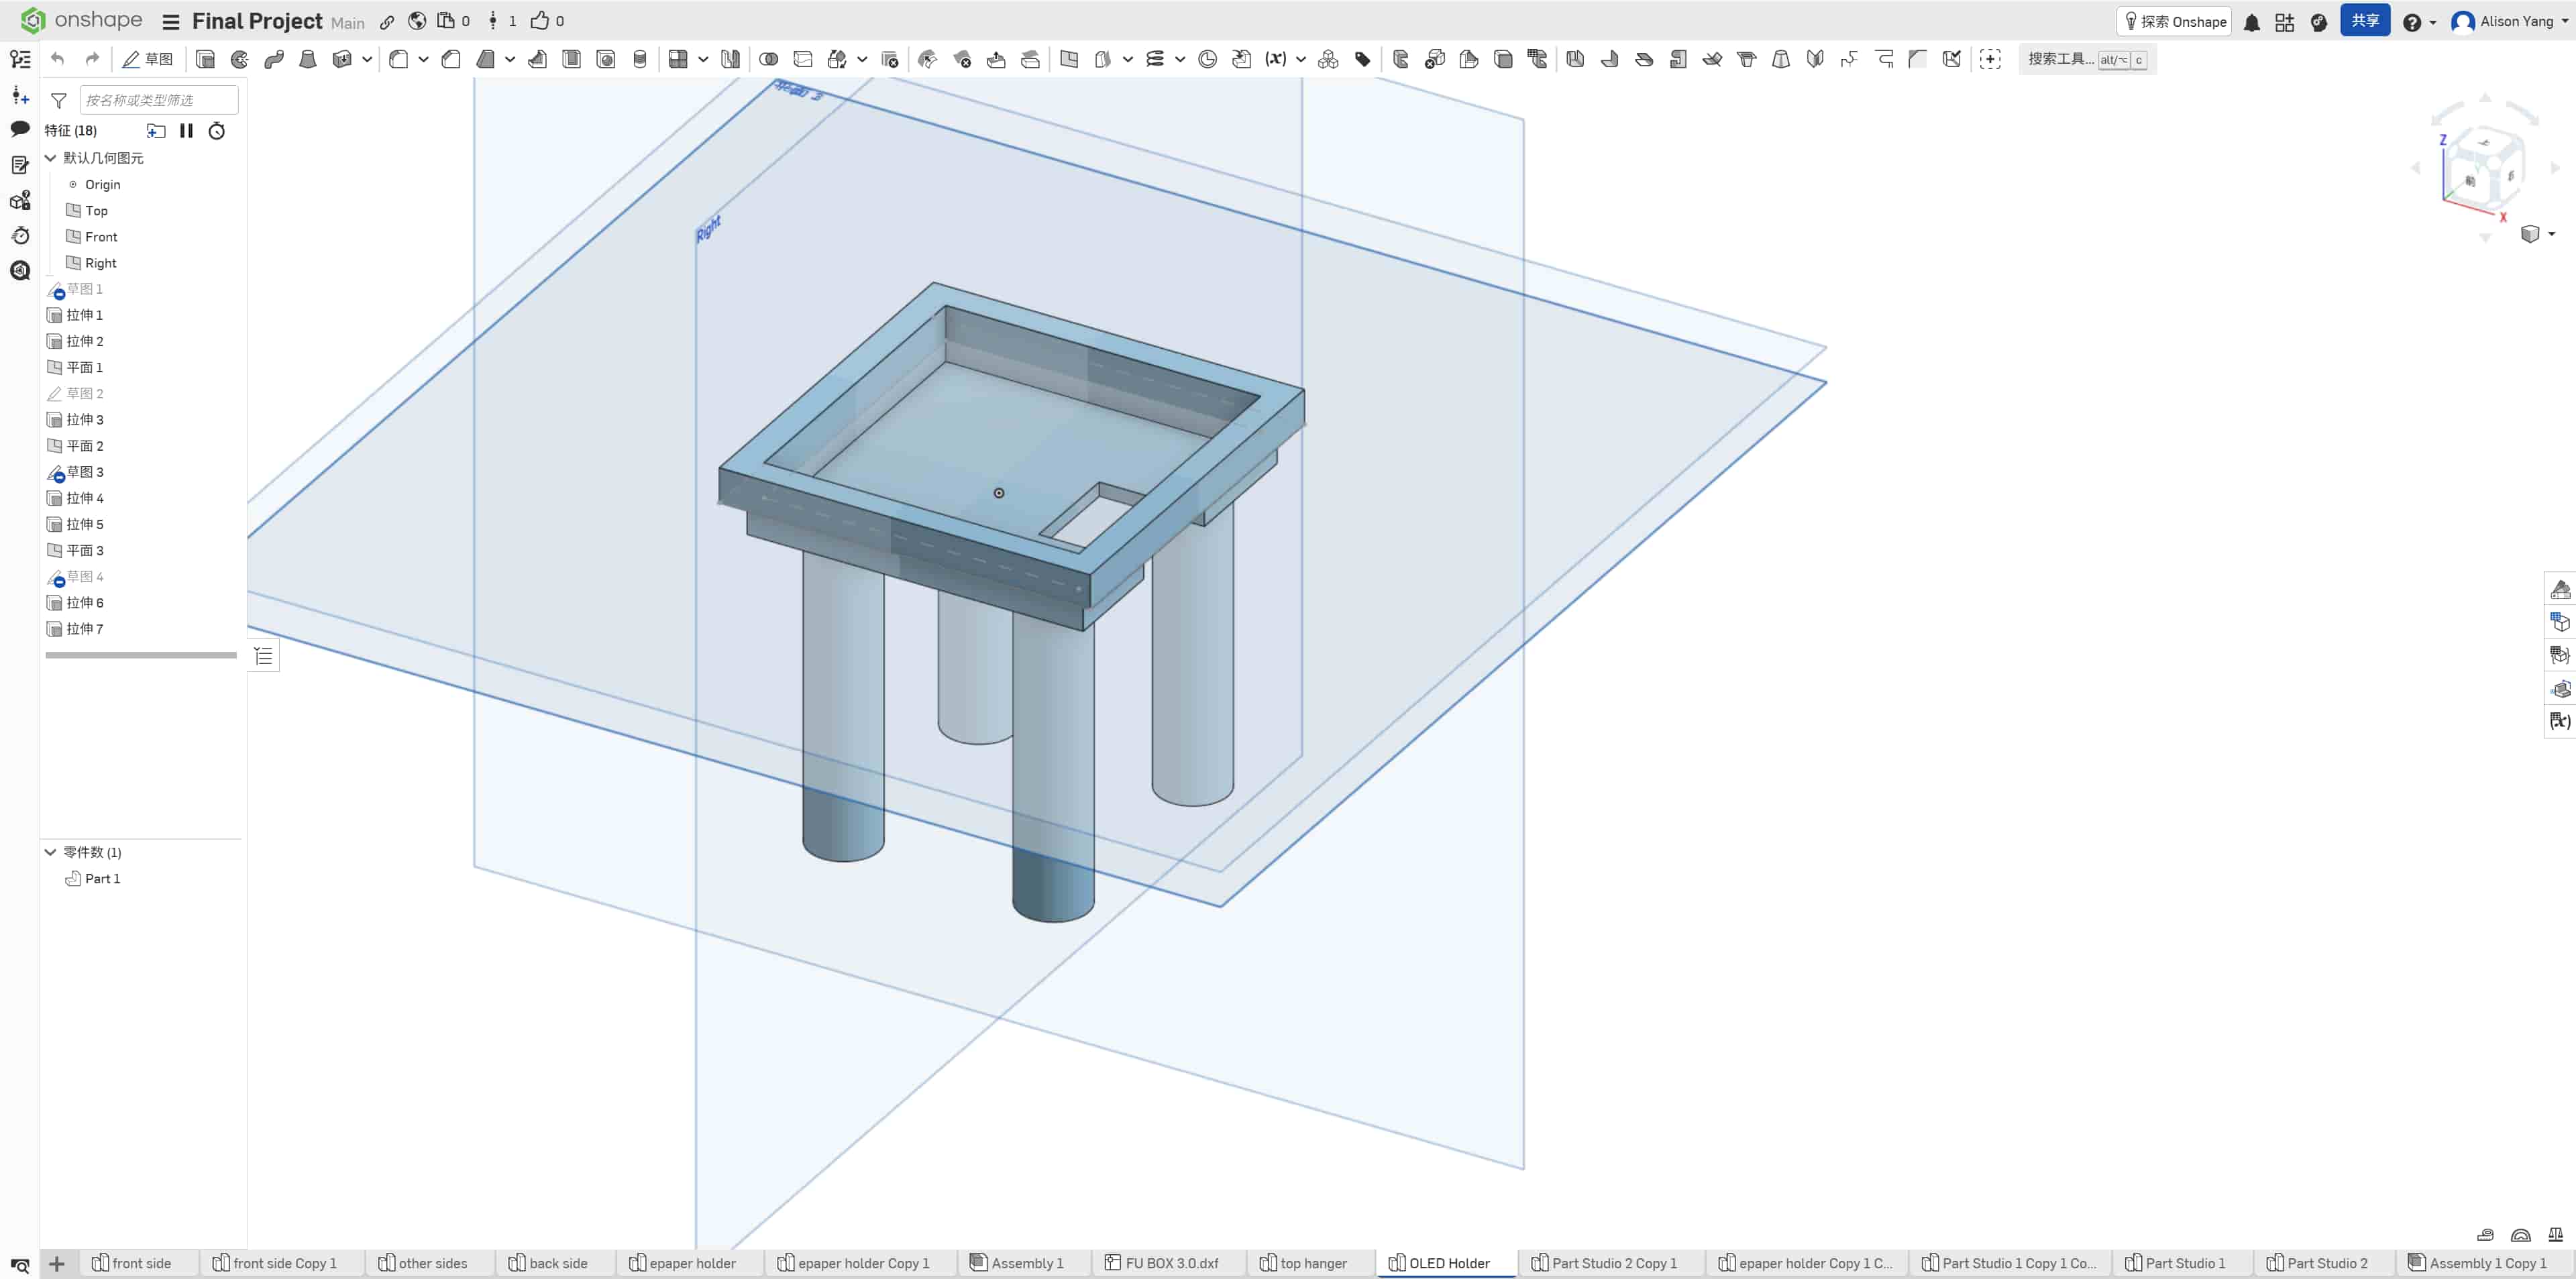
Task: Click the 探索 Onshape button
Action: pos(2174,22)
